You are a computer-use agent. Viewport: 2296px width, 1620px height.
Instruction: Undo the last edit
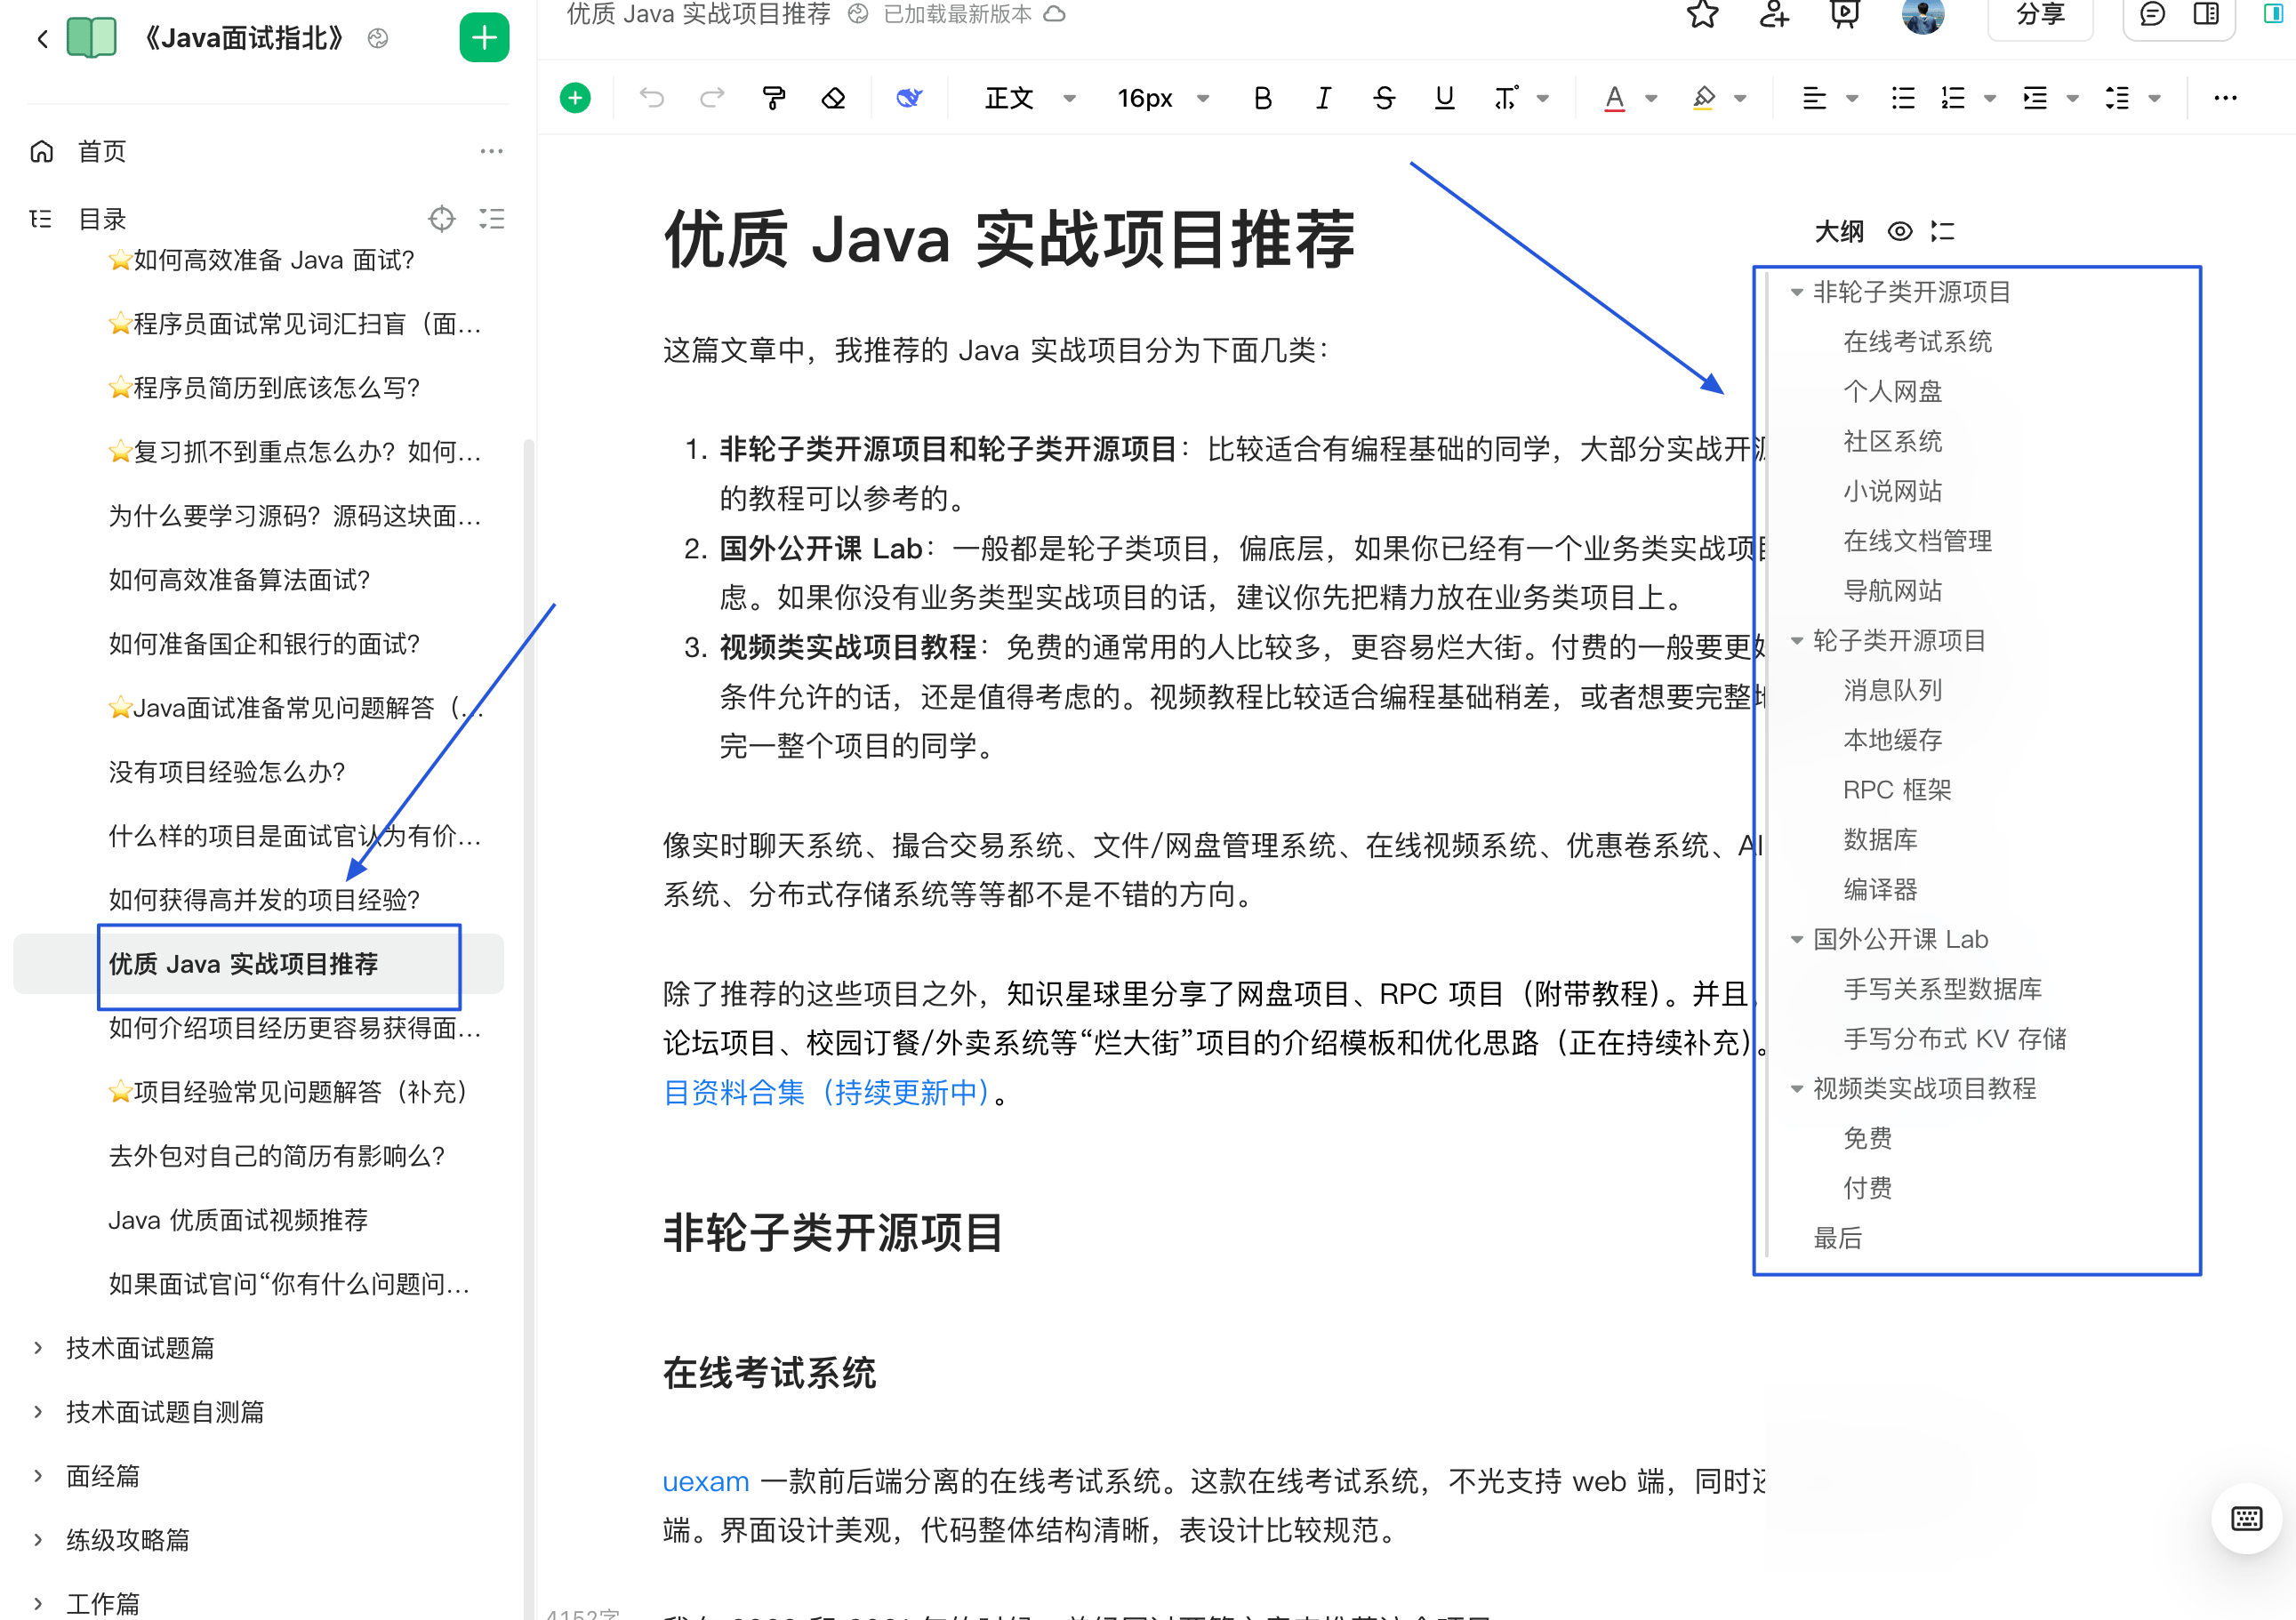653,97
